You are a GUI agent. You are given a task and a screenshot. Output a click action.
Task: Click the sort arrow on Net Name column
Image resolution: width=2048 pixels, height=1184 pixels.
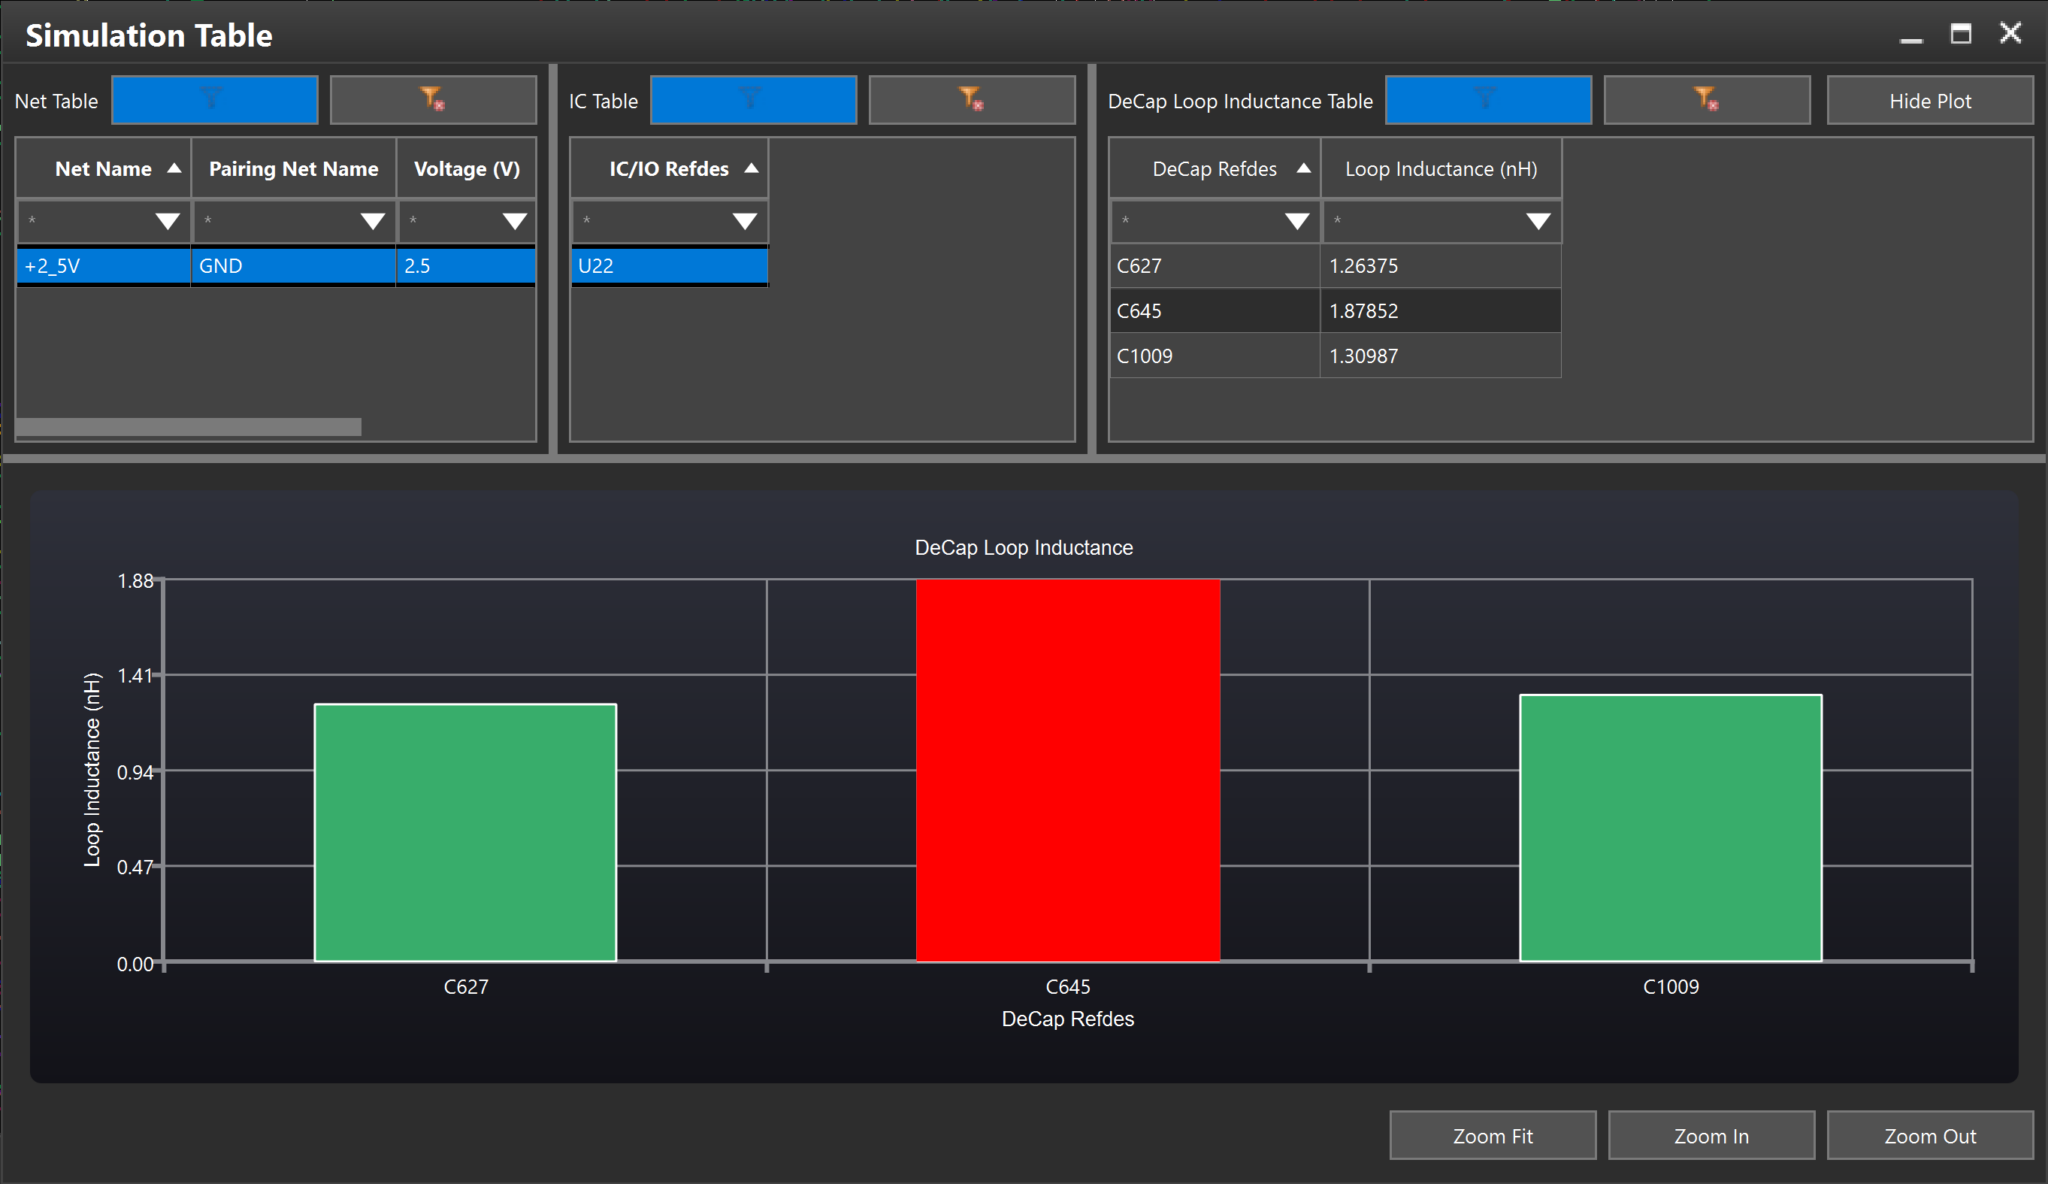pos(175,168)
